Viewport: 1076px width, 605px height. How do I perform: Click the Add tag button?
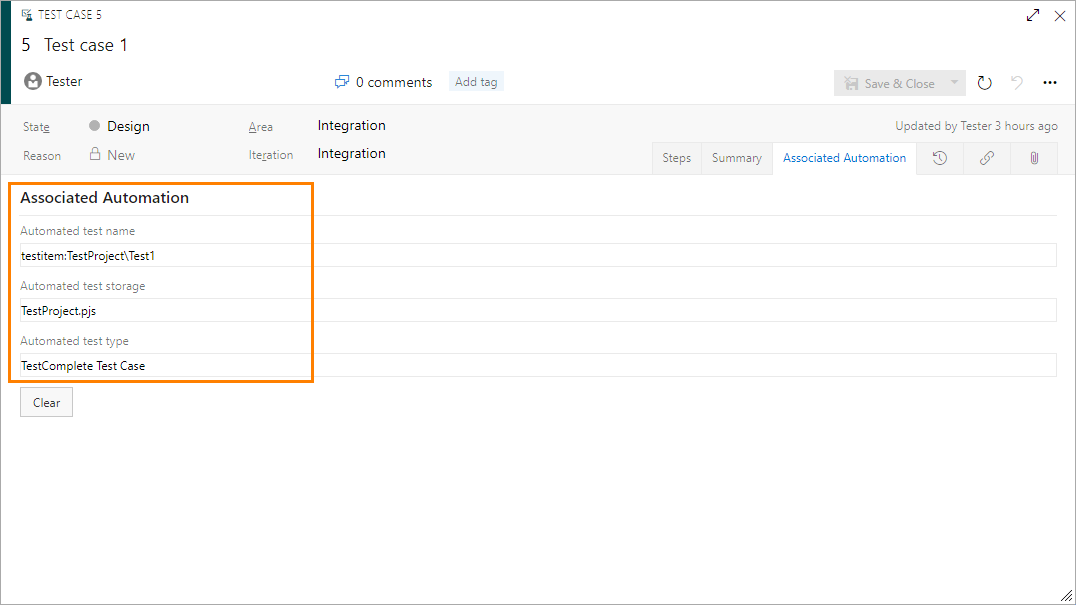click(x=475, y=81)
